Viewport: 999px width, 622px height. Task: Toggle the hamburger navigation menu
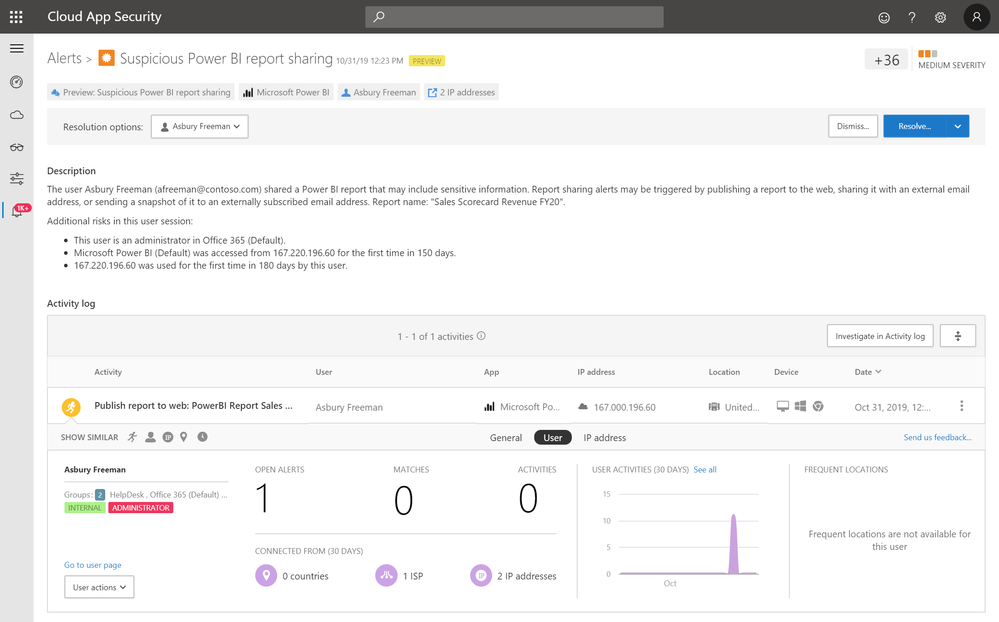[x=16, y=48]
